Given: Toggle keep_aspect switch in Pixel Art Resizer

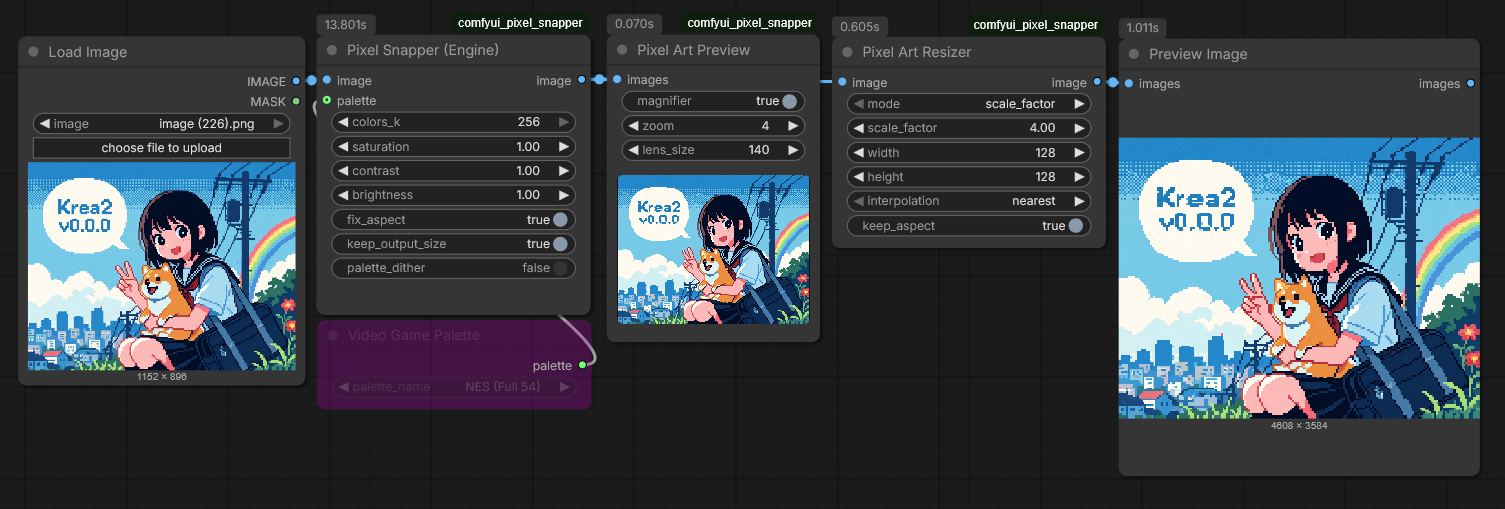Looking at the screenshot, I should 1075,226.
